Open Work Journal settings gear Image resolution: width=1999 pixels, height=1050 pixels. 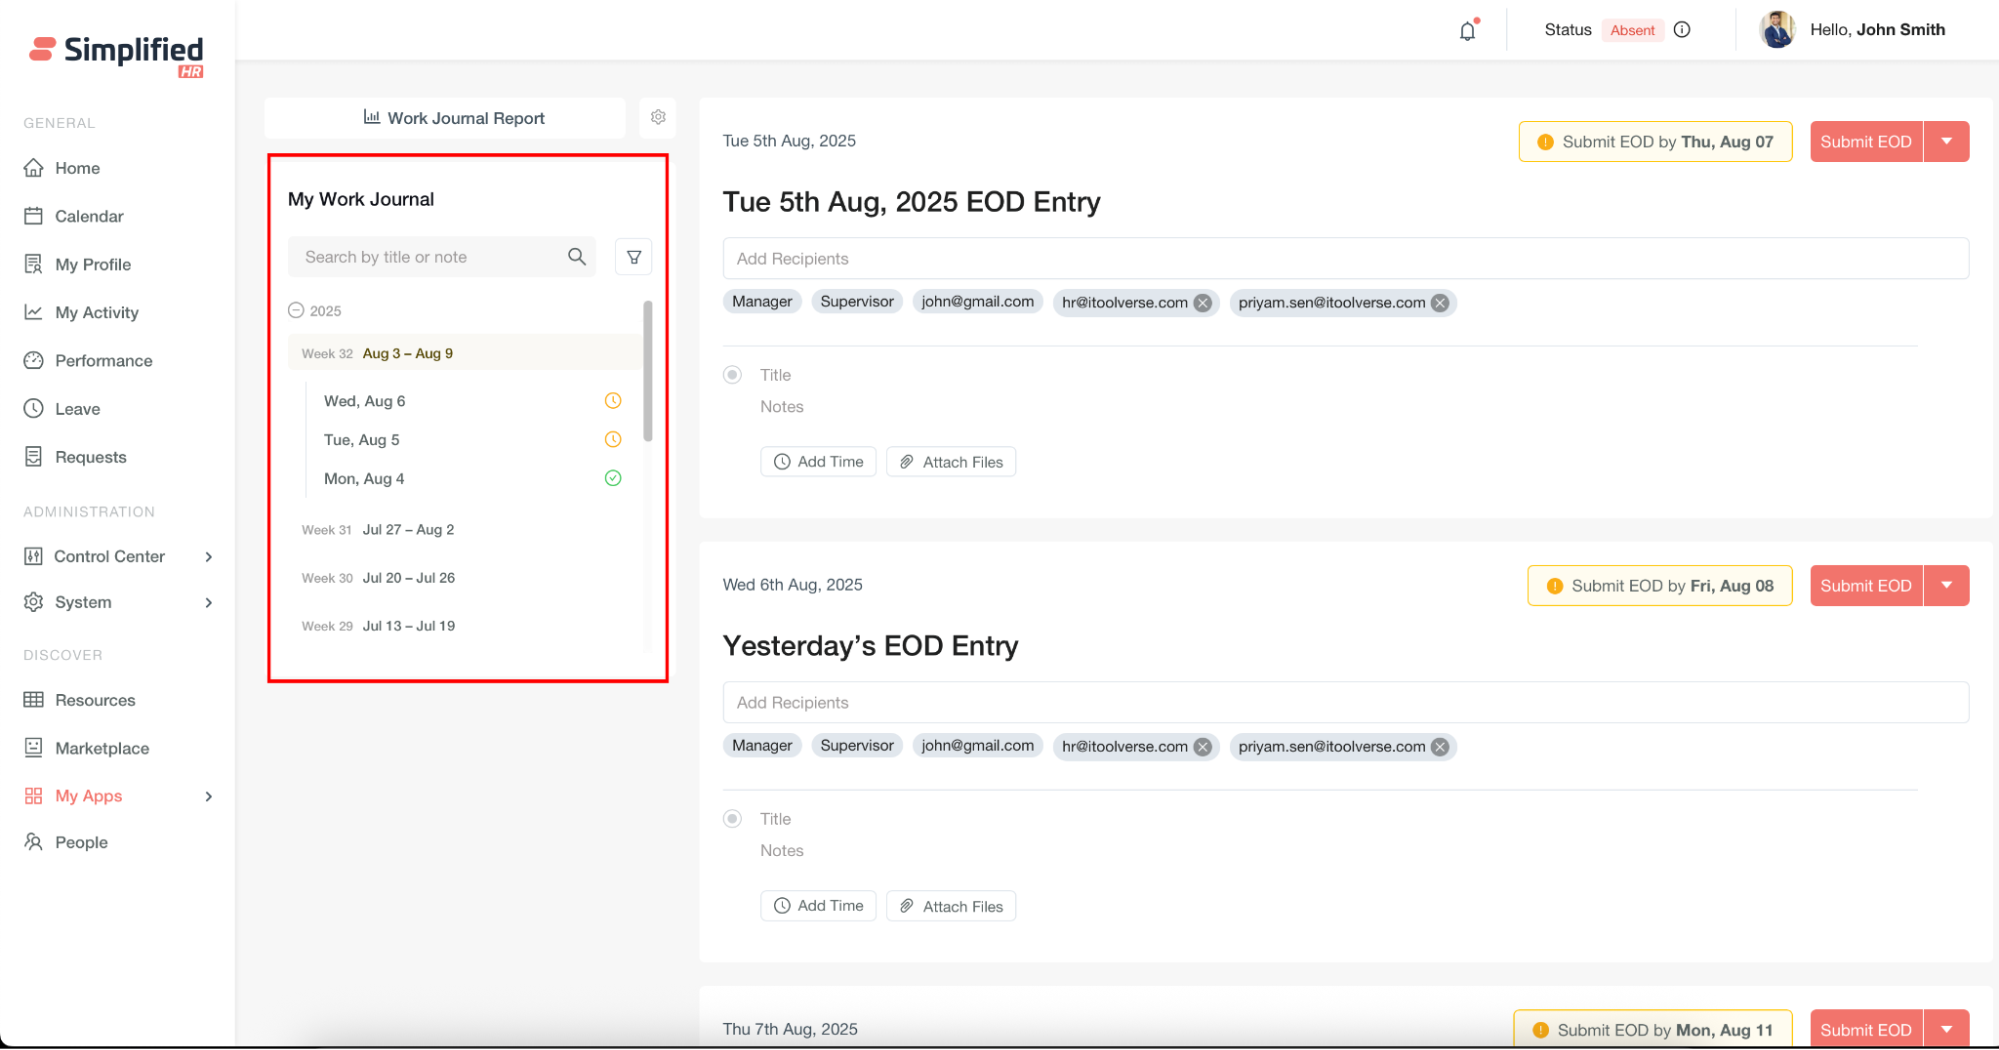coord(658,117)
